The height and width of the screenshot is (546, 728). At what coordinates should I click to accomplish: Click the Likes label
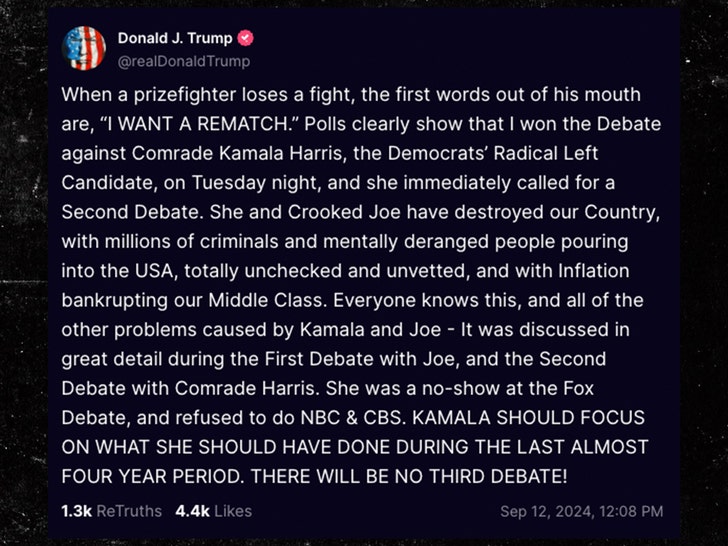[230, 511]
